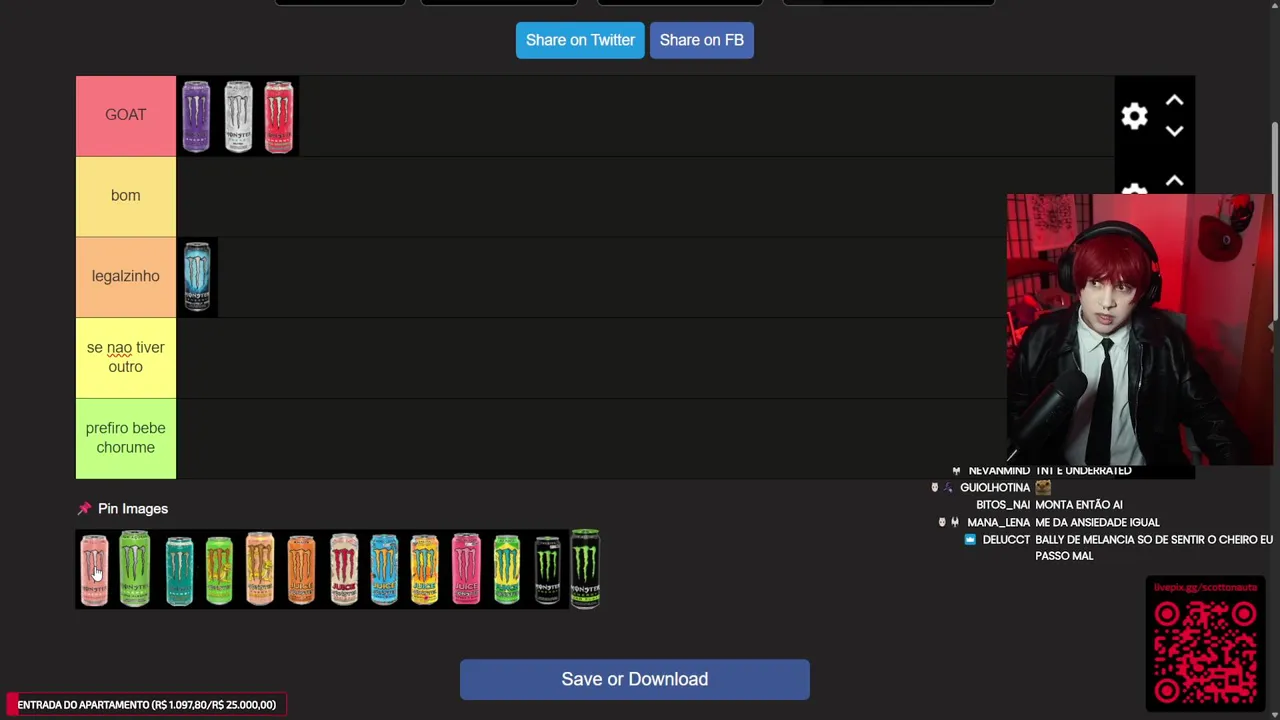This screenshot has width=1280, height=720.
Task: Pick the green can with orange logo
Action: pos(219,569)
